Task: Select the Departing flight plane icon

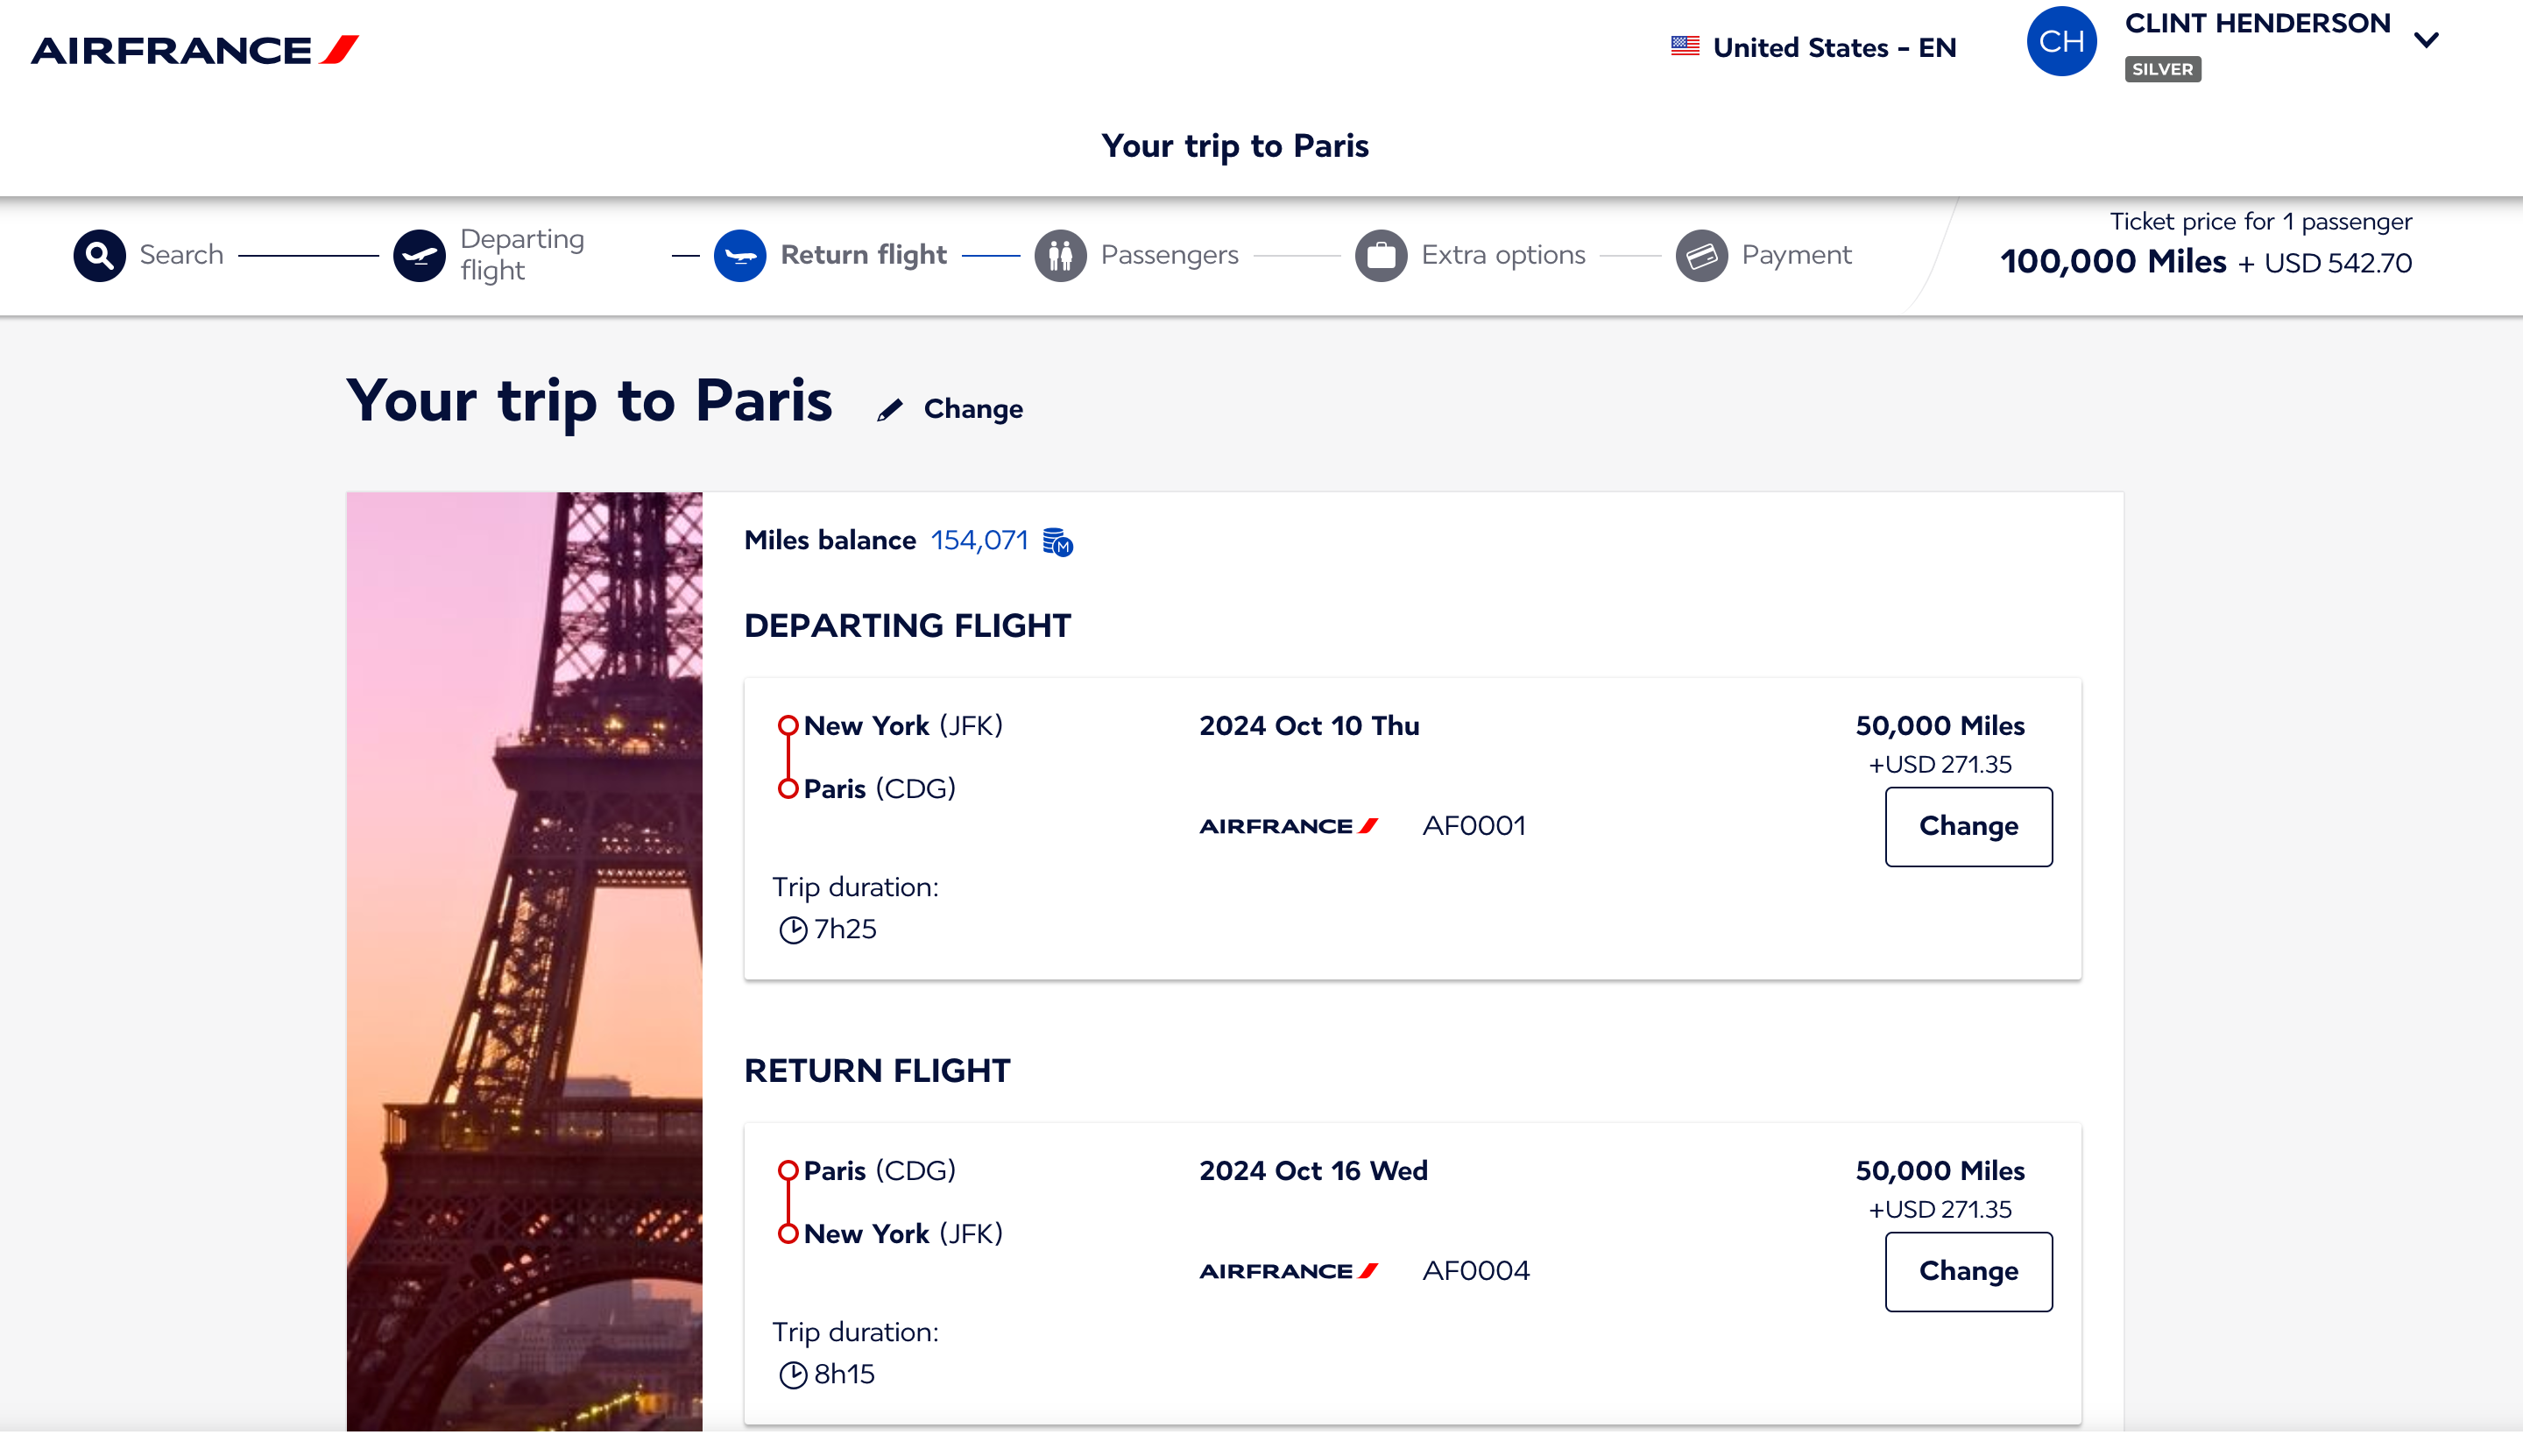Action: 419,255
